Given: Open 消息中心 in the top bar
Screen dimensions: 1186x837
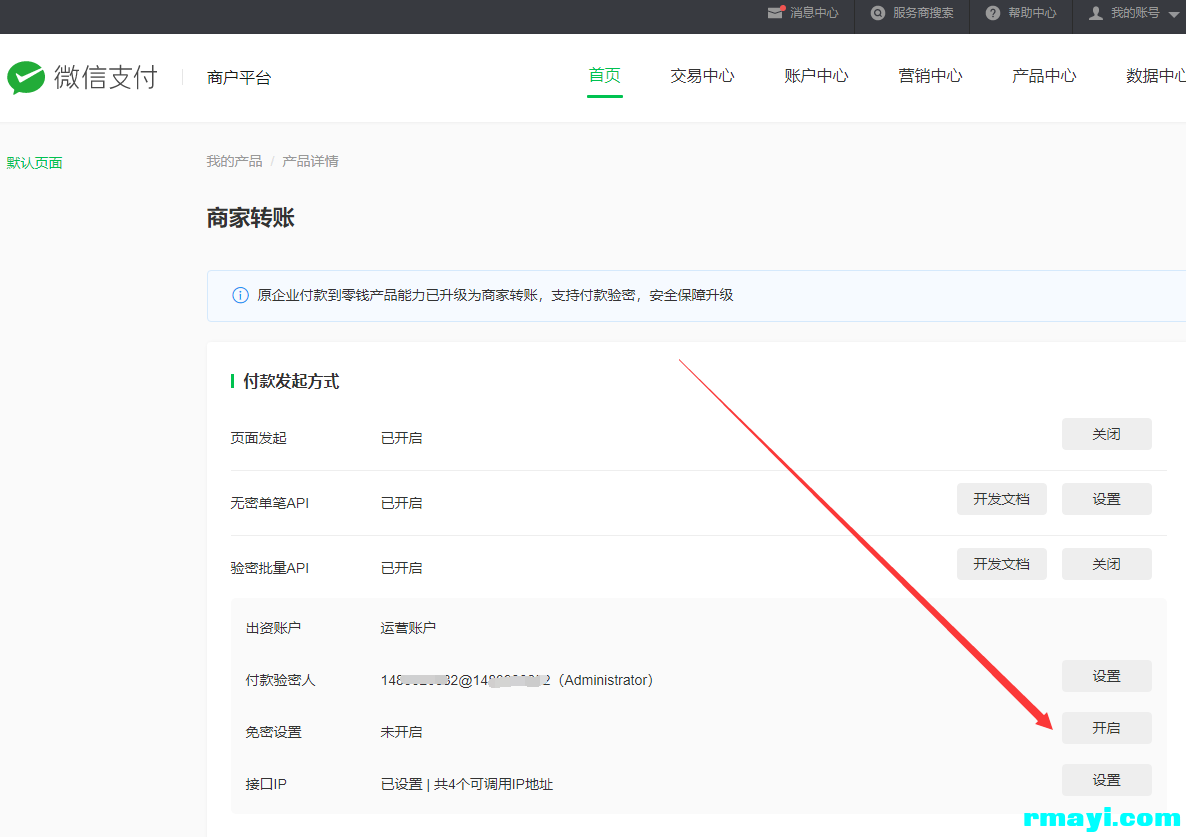Looking at the screenshot, I should (x=814, y=13).
